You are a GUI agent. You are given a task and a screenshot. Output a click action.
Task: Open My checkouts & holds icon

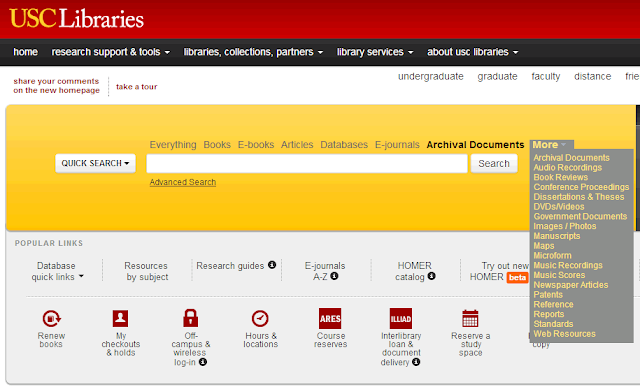[120, 318]
